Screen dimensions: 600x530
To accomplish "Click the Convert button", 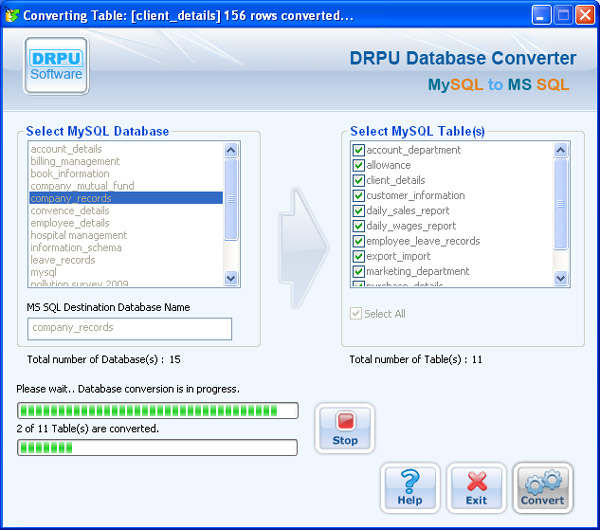I will coord(543,488).
